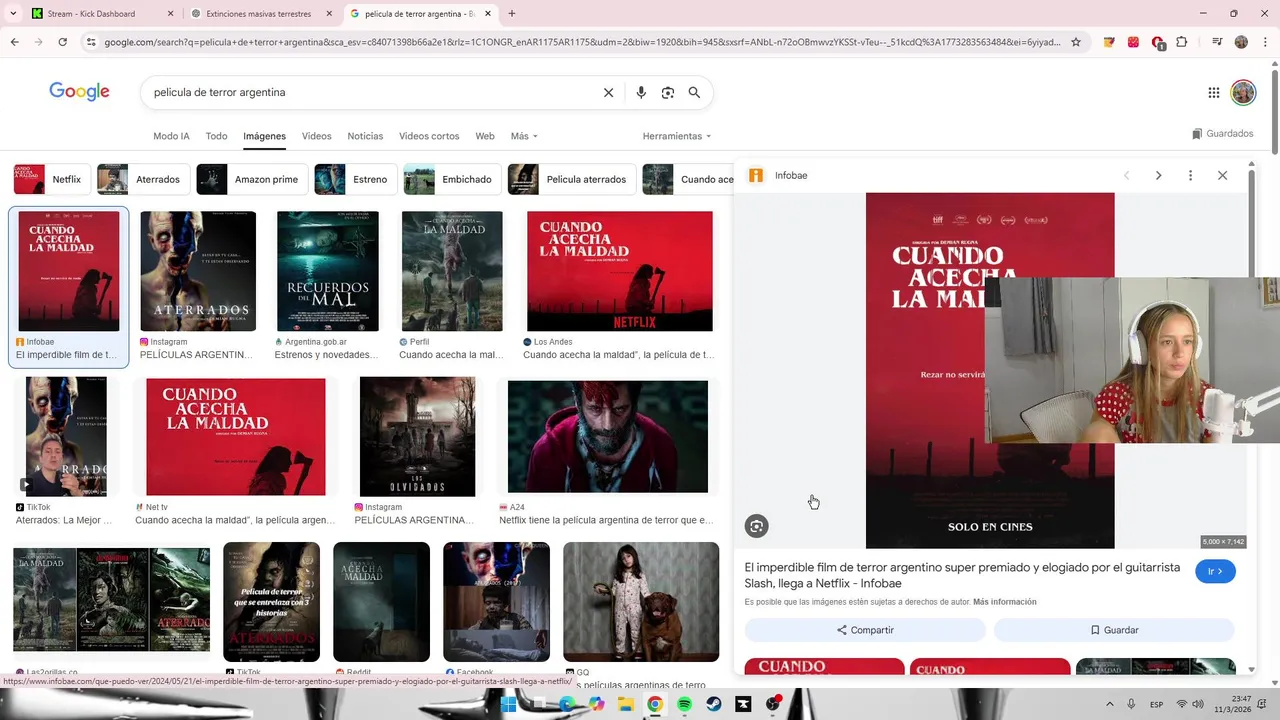
Task: Start voice search with microphone icon
Action: [641, 92]
